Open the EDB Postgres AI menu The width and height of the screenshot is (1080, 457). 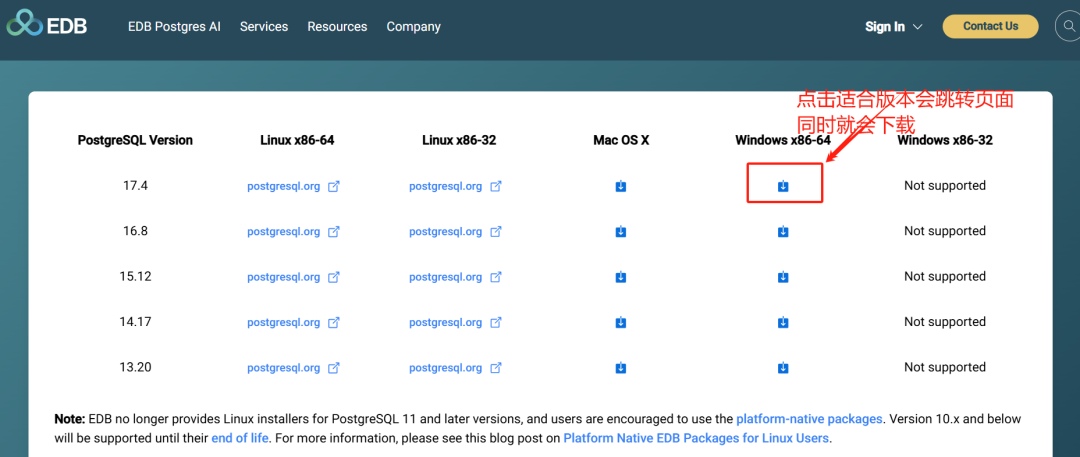[174, 27]
